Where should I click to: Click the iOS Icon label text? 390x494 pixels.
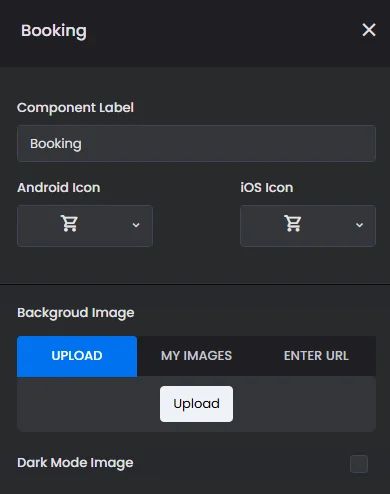(x=267, y=188)
